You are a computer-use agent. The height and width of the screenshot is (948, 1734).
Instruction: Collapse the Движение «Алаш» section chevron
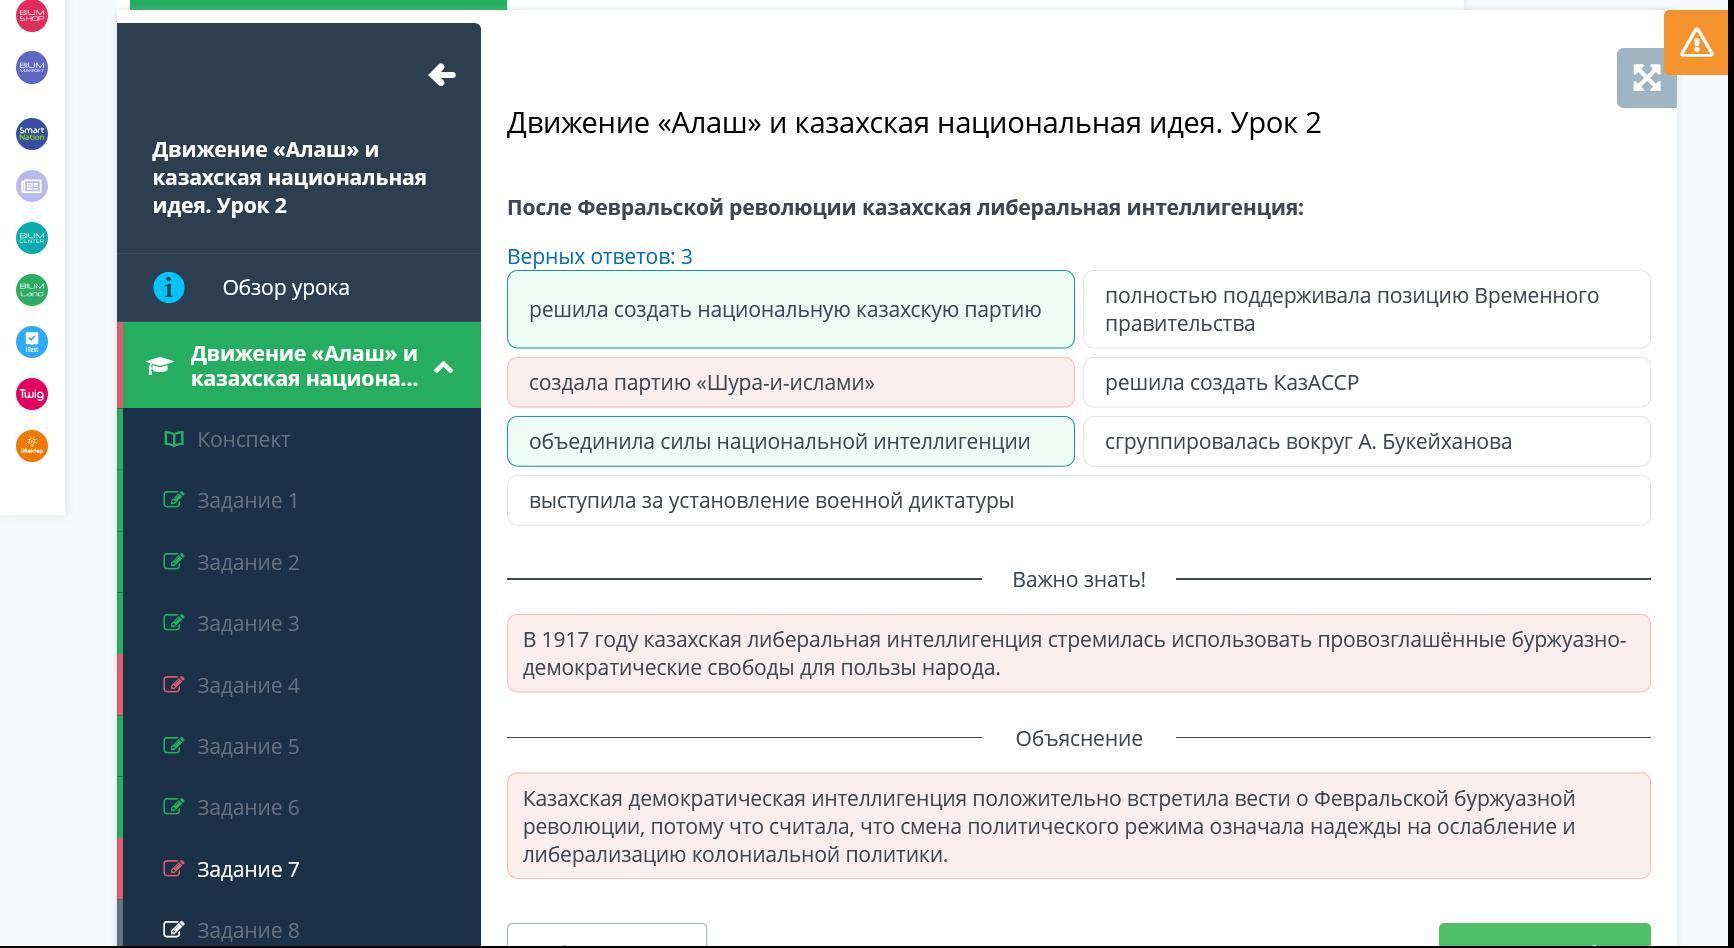444,367
